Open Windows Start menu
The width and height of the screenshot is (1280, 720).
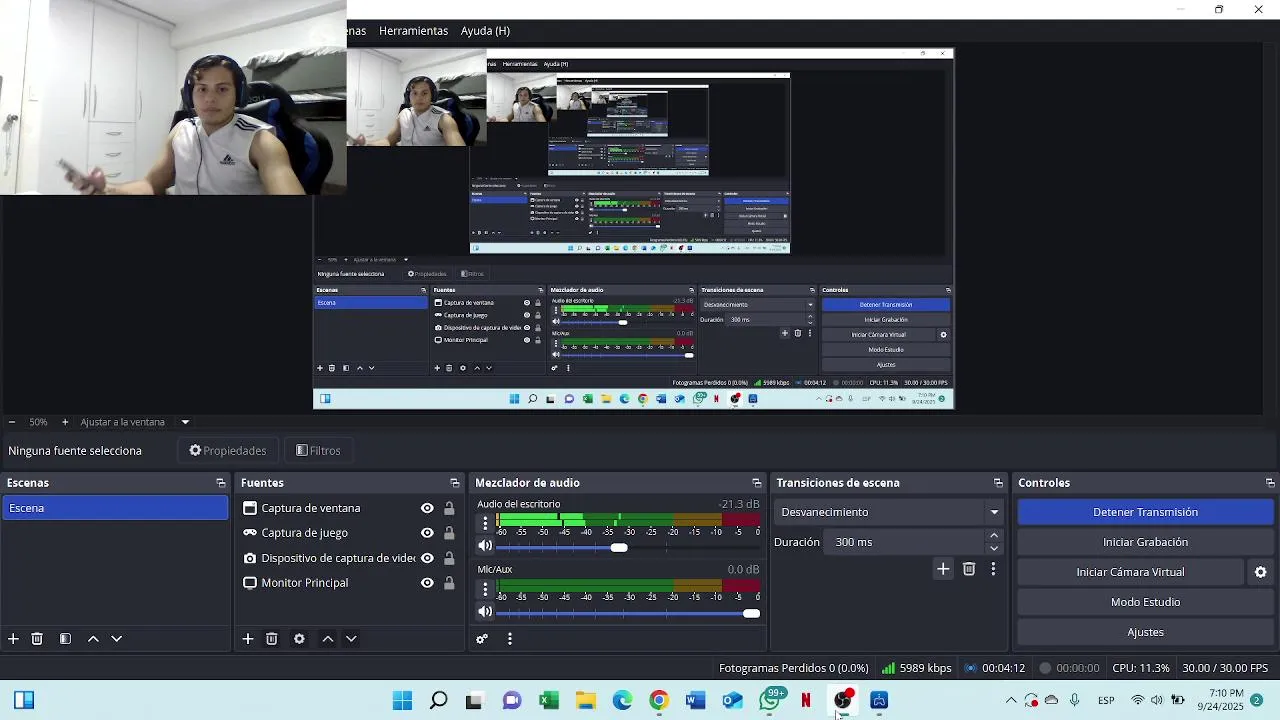coord(402,700)
